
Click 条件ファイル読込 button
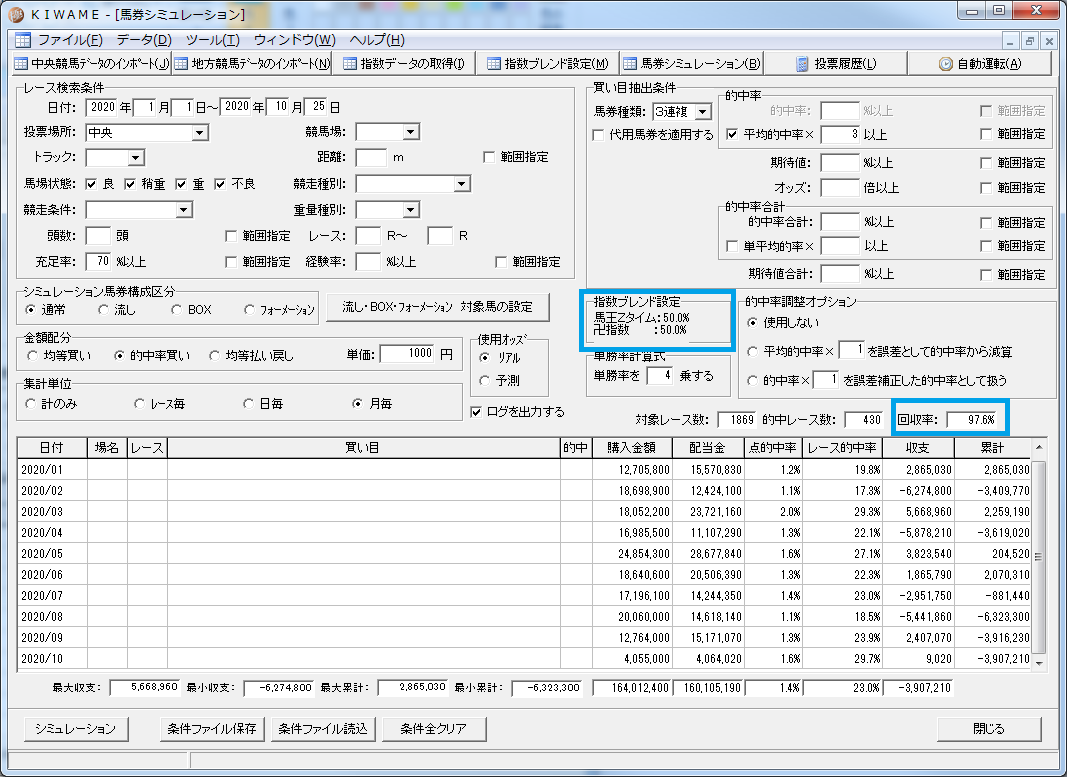[323, 729]
